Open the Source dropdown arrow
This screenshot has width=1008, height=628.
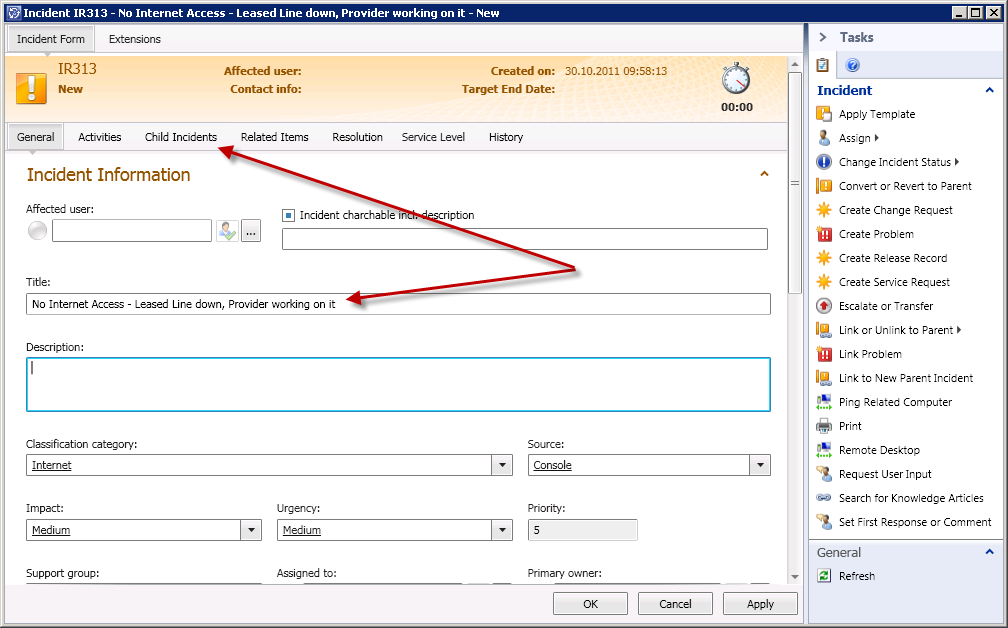(x=760, y=465)
